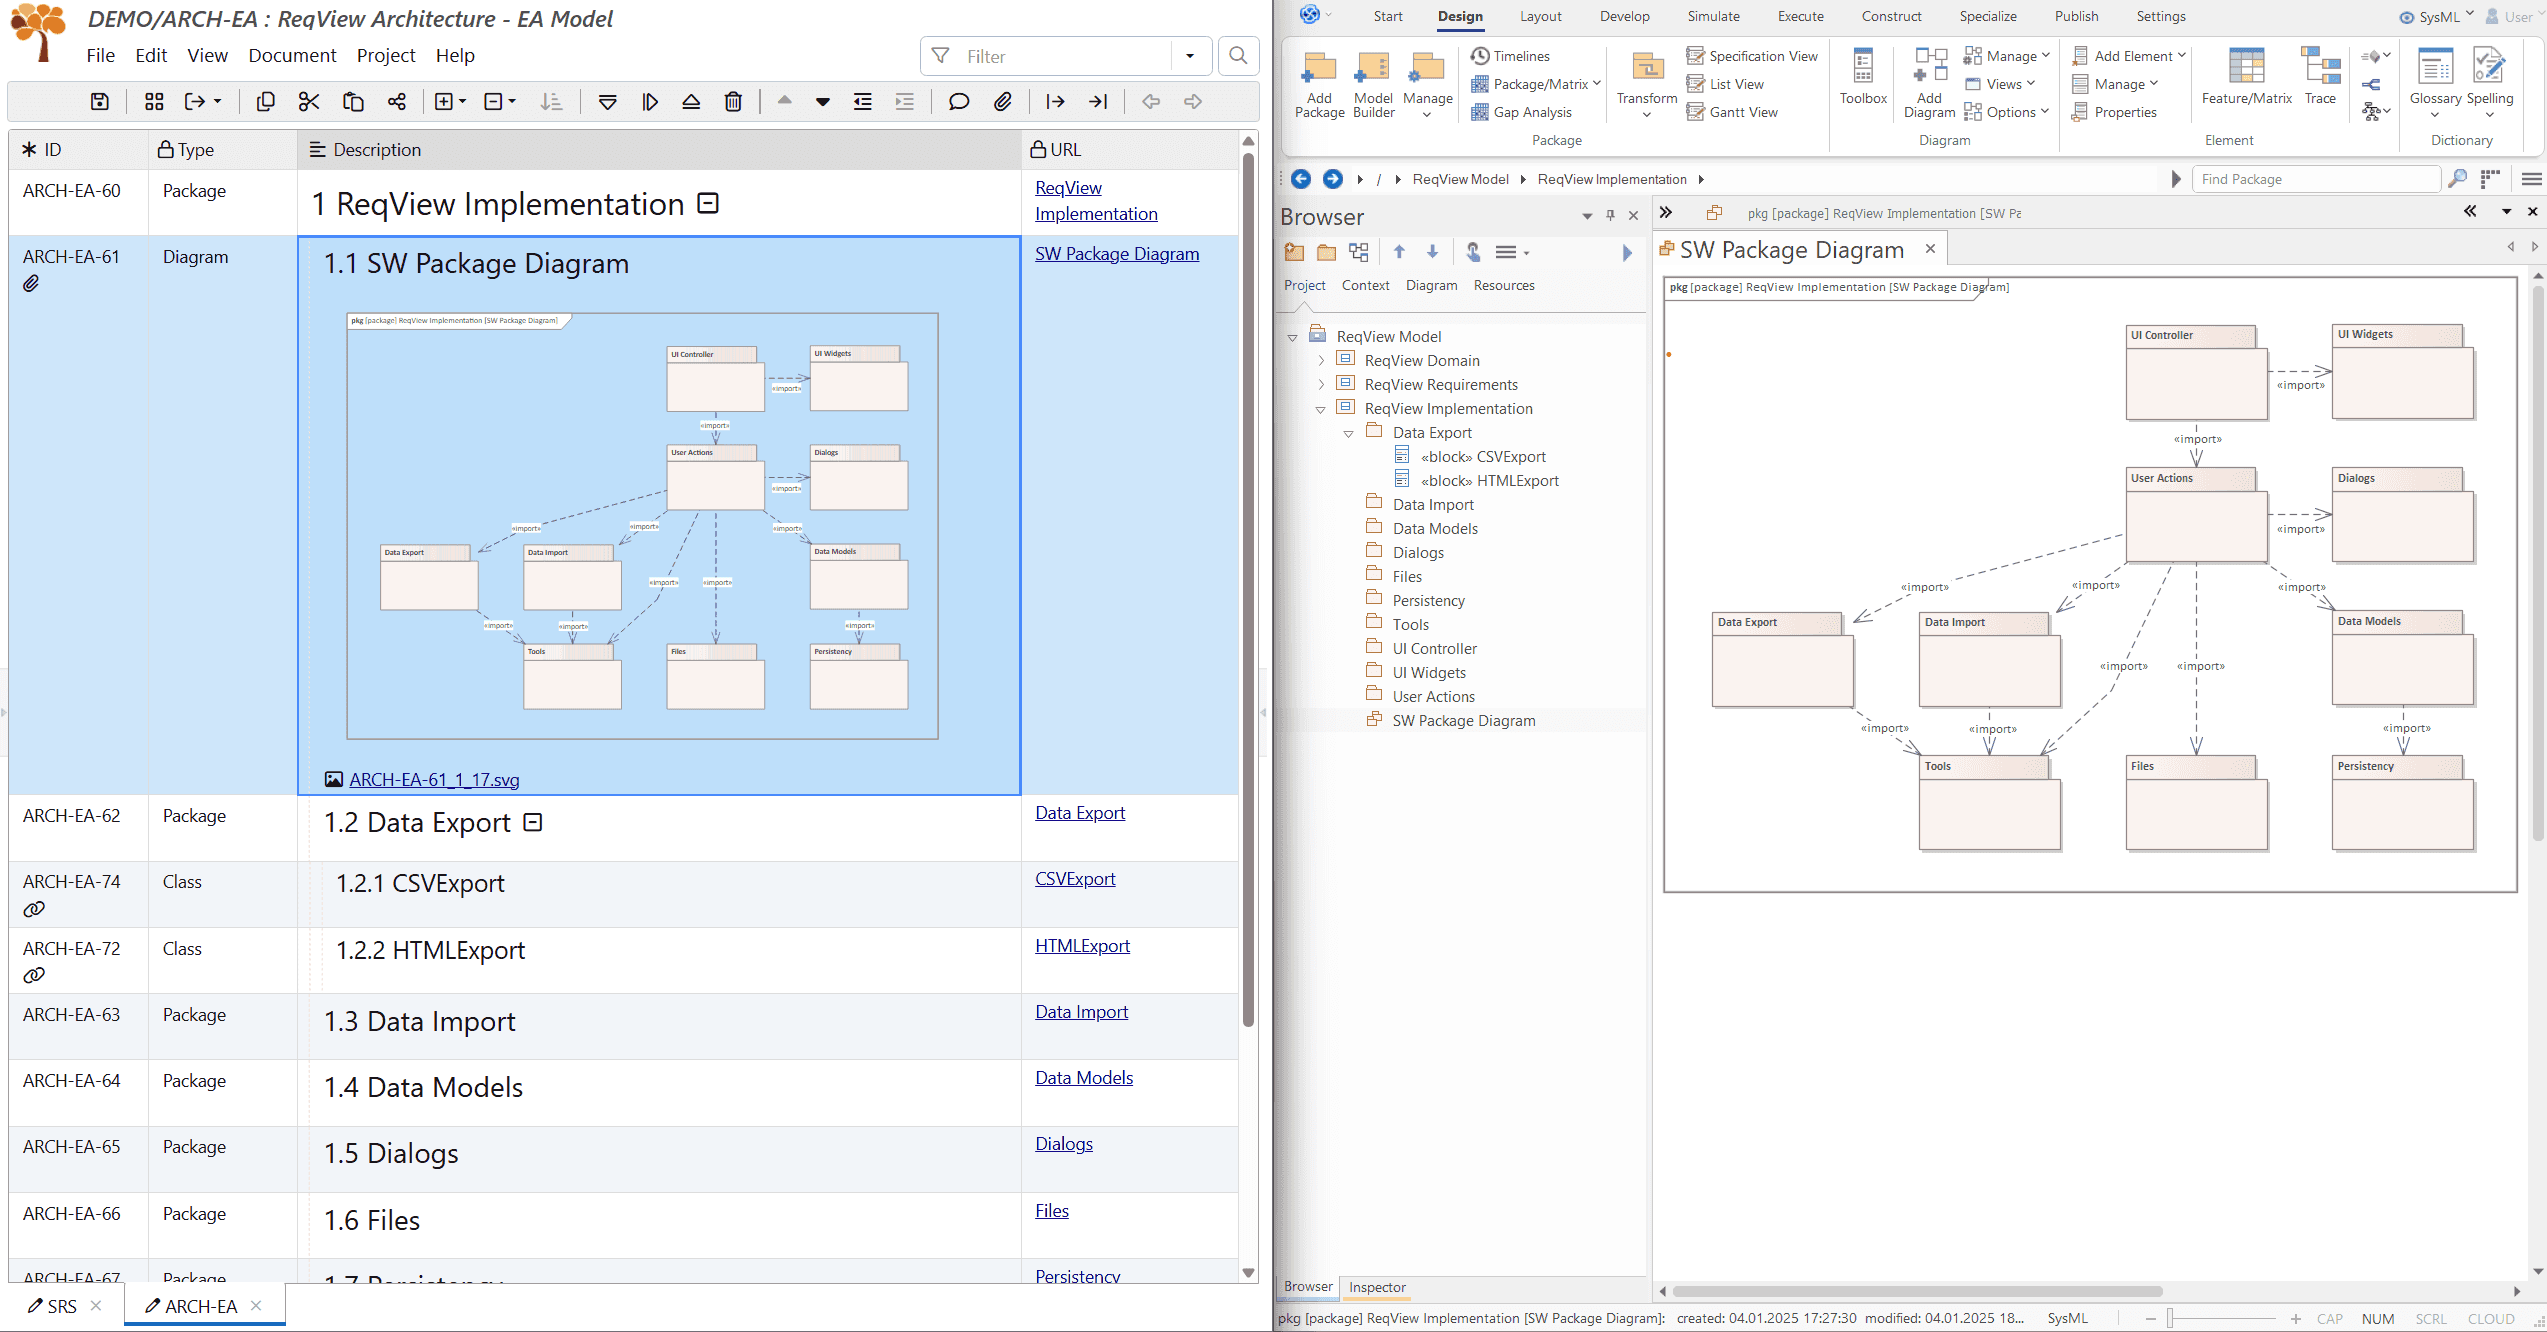The image size is (2547, 1332).
Task: Toggle the CAP indicator in the status bar
Action: click(x=2330, y=1318)
